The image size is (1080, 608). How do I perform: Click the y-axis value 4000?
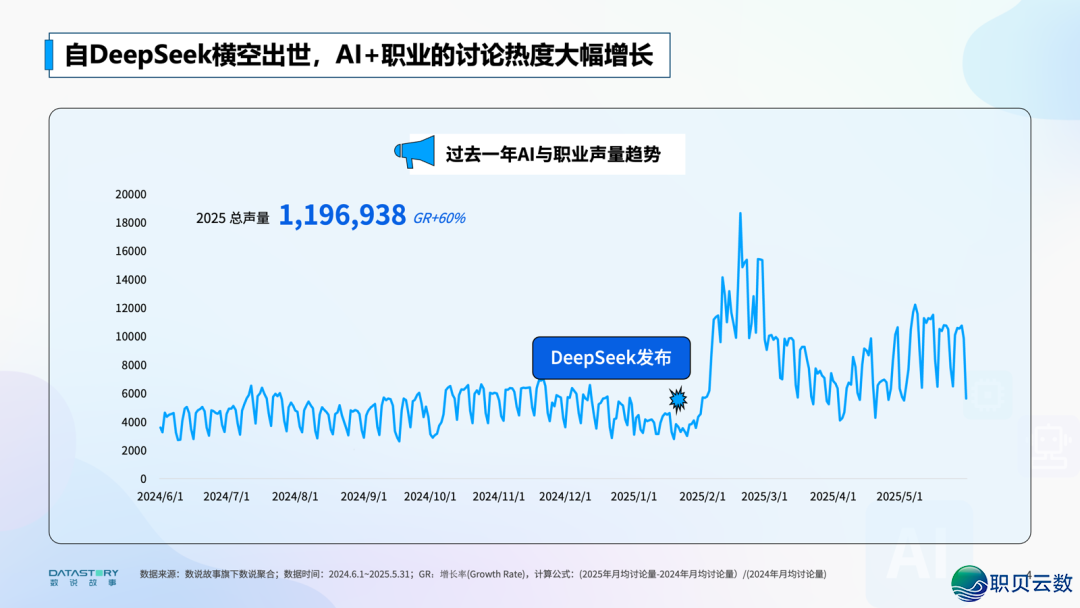134,422
